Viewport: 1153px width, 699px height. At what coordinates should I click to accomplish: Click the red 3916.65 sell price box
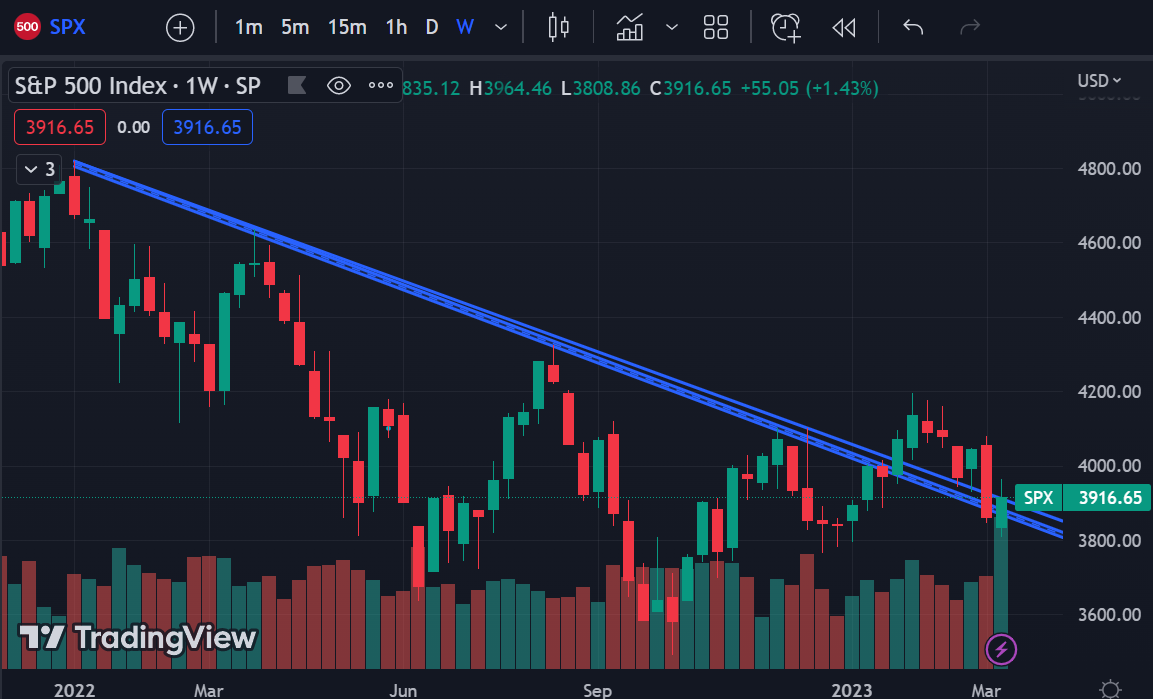coord(60,127)
